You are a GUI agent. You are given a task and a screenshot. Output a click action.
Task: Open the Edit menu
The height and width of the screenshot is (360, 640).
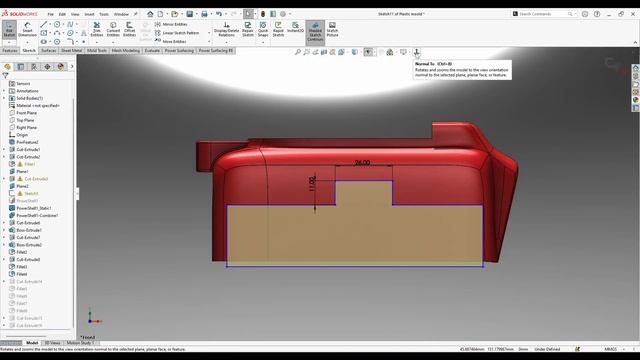[x=62, y=14]
